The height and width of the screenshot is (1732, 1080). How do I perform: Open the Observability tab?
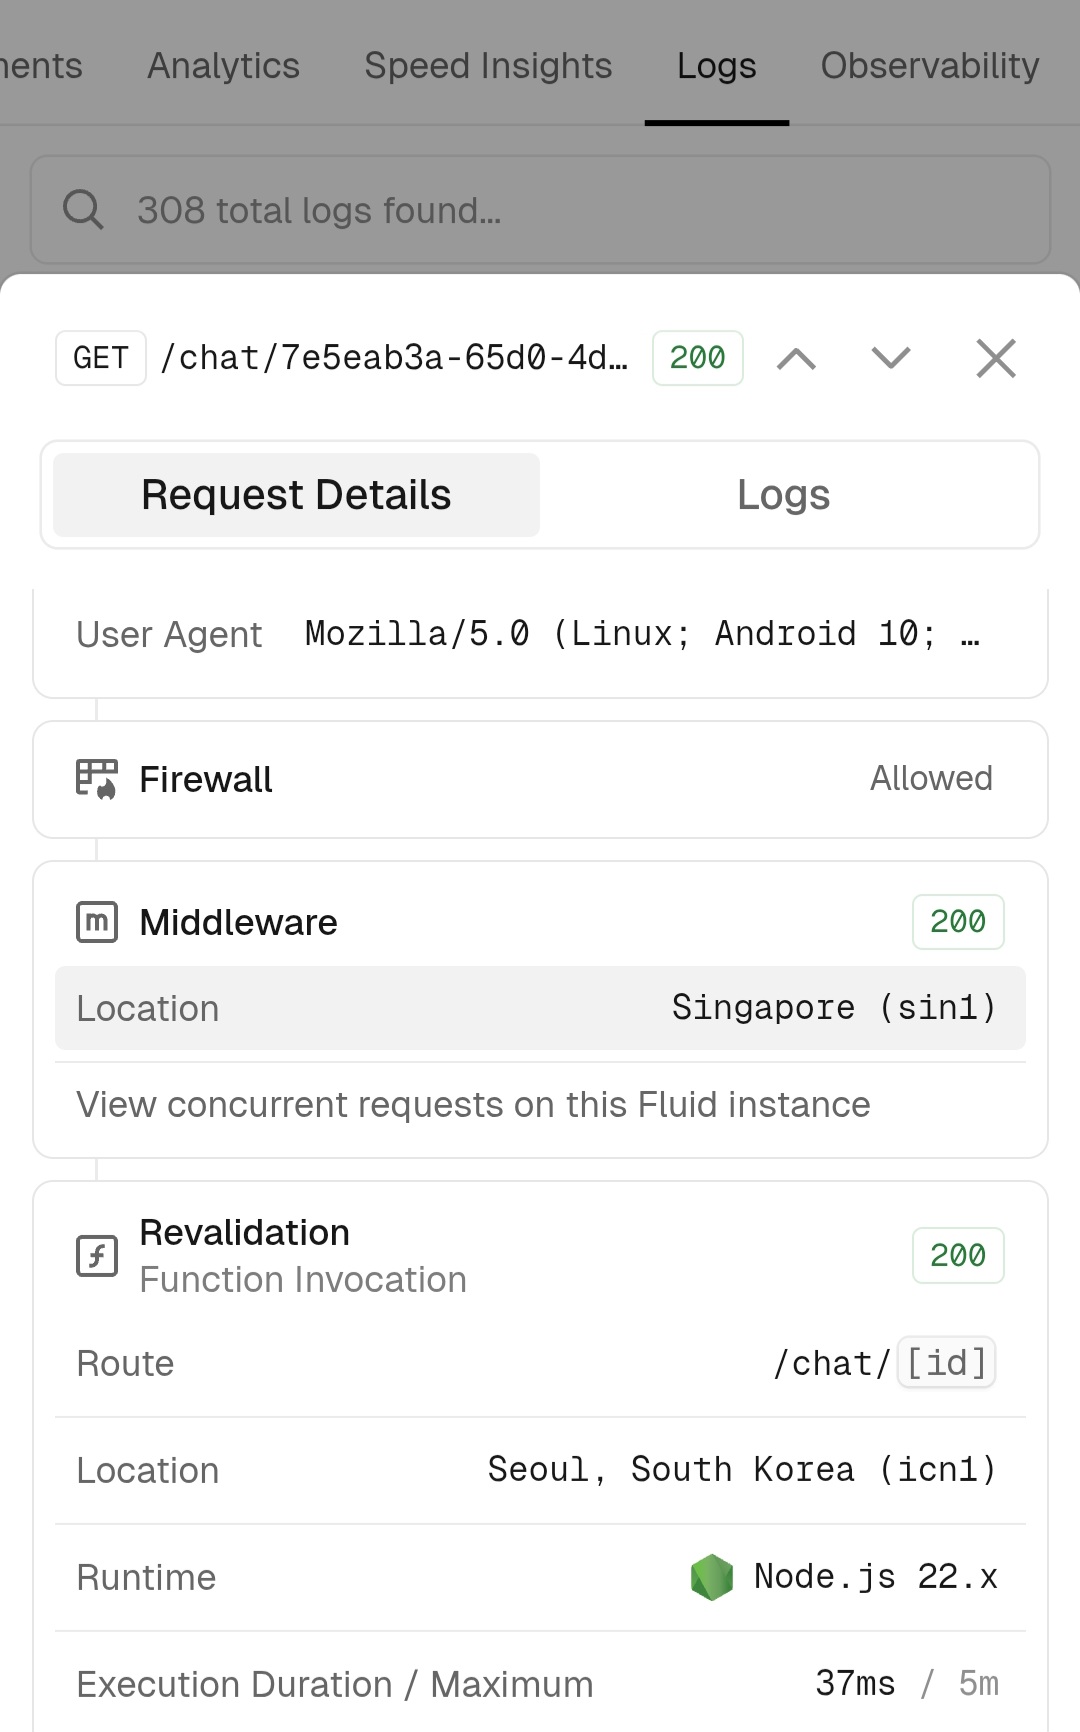[930, 66]
